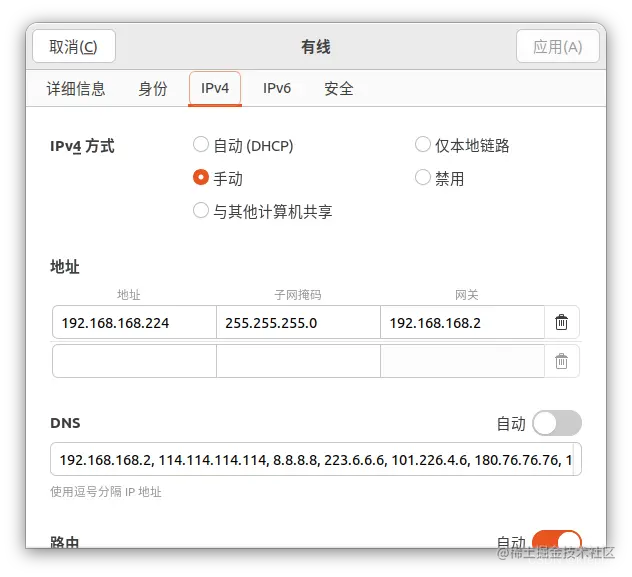Select the IPv4 tab
The height and width of the screenshot is (577, 632).
tap(215, 89)
